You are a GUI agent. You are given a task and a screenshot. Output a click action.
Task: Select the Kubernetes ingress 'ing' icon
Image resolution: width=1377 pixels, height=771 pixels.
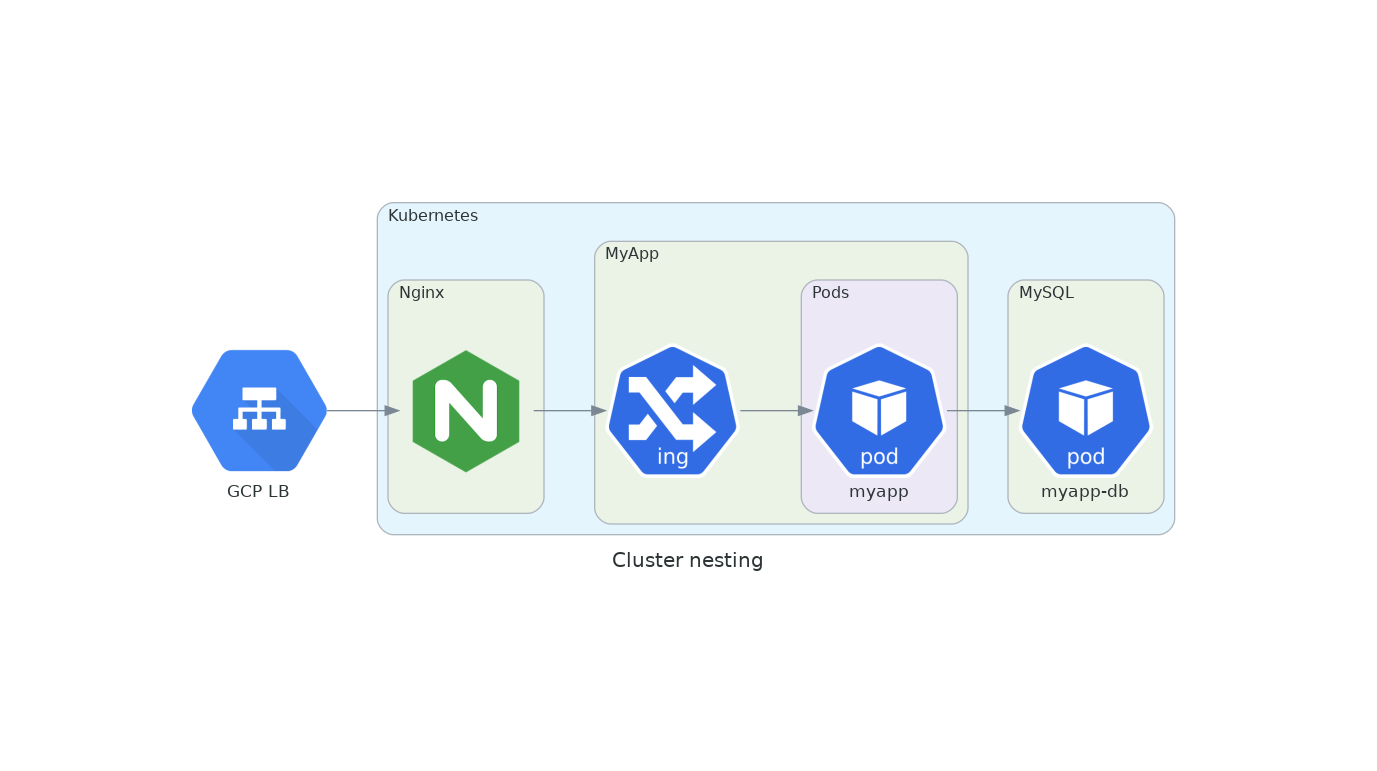pyautogui.click(x=672, y=410)
